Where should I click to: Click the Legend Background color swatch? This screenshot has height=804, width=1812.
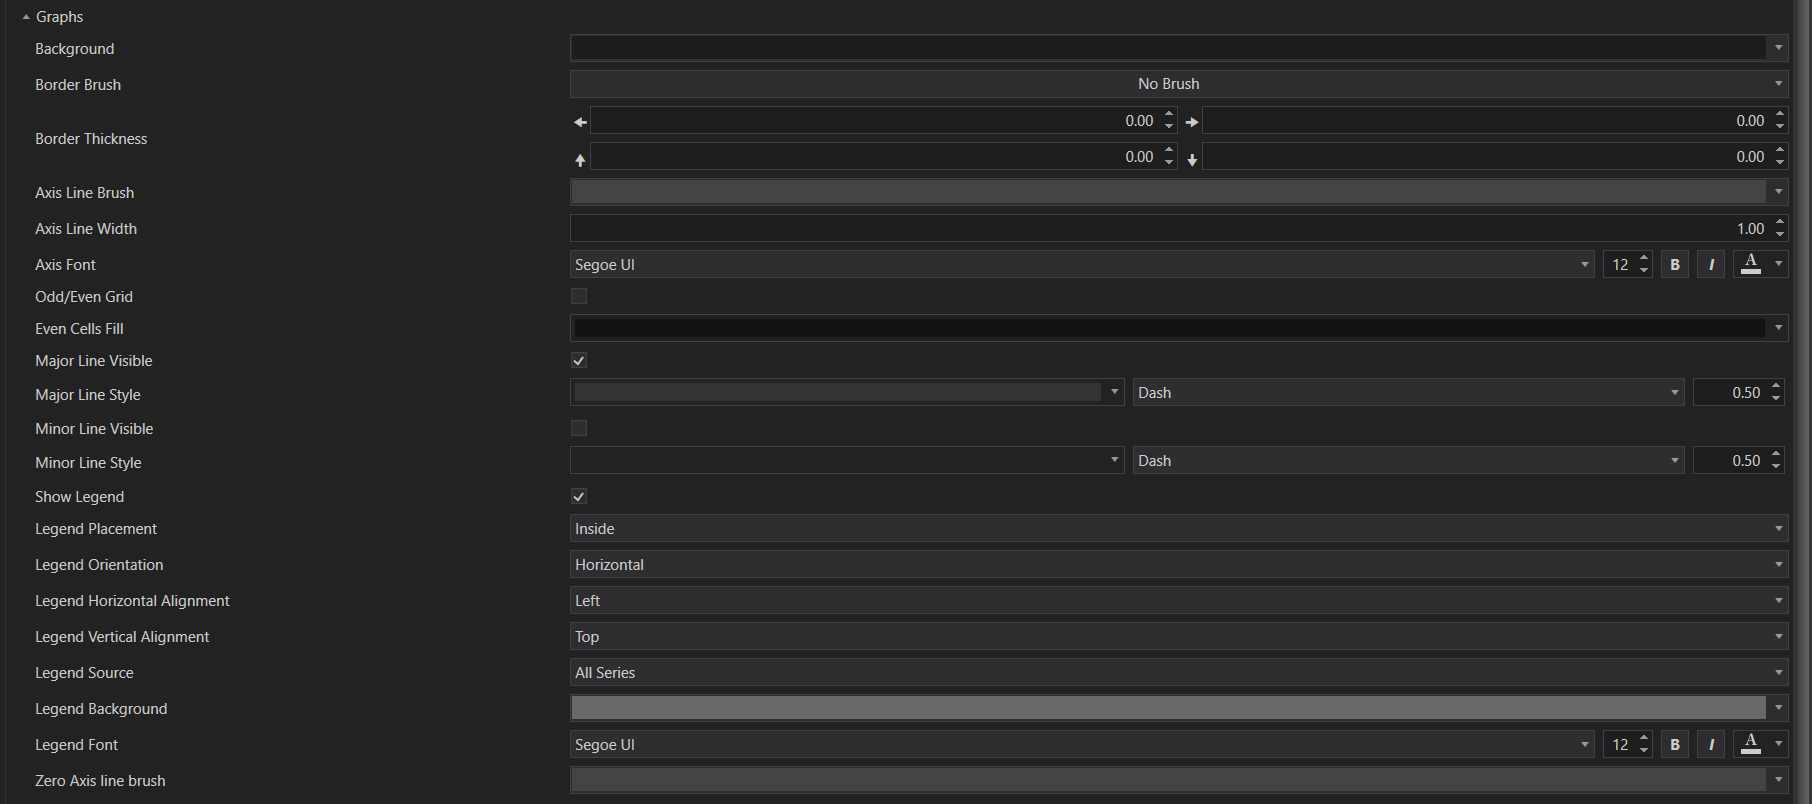pos(1168,709)
